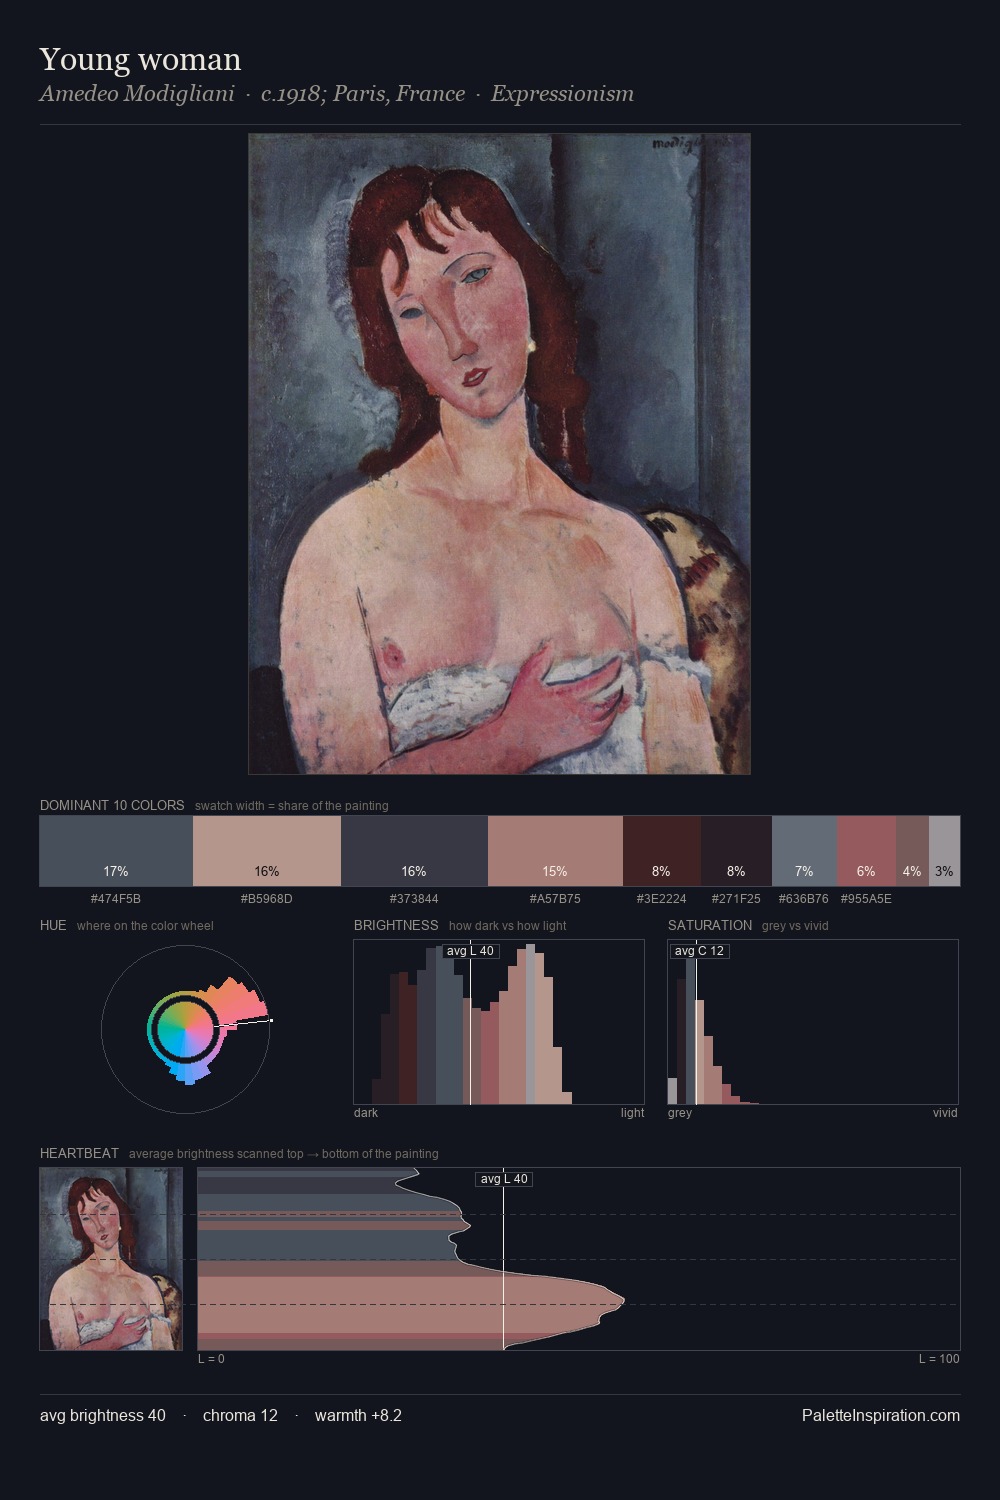Click the 'HUE' section heading

53,925
